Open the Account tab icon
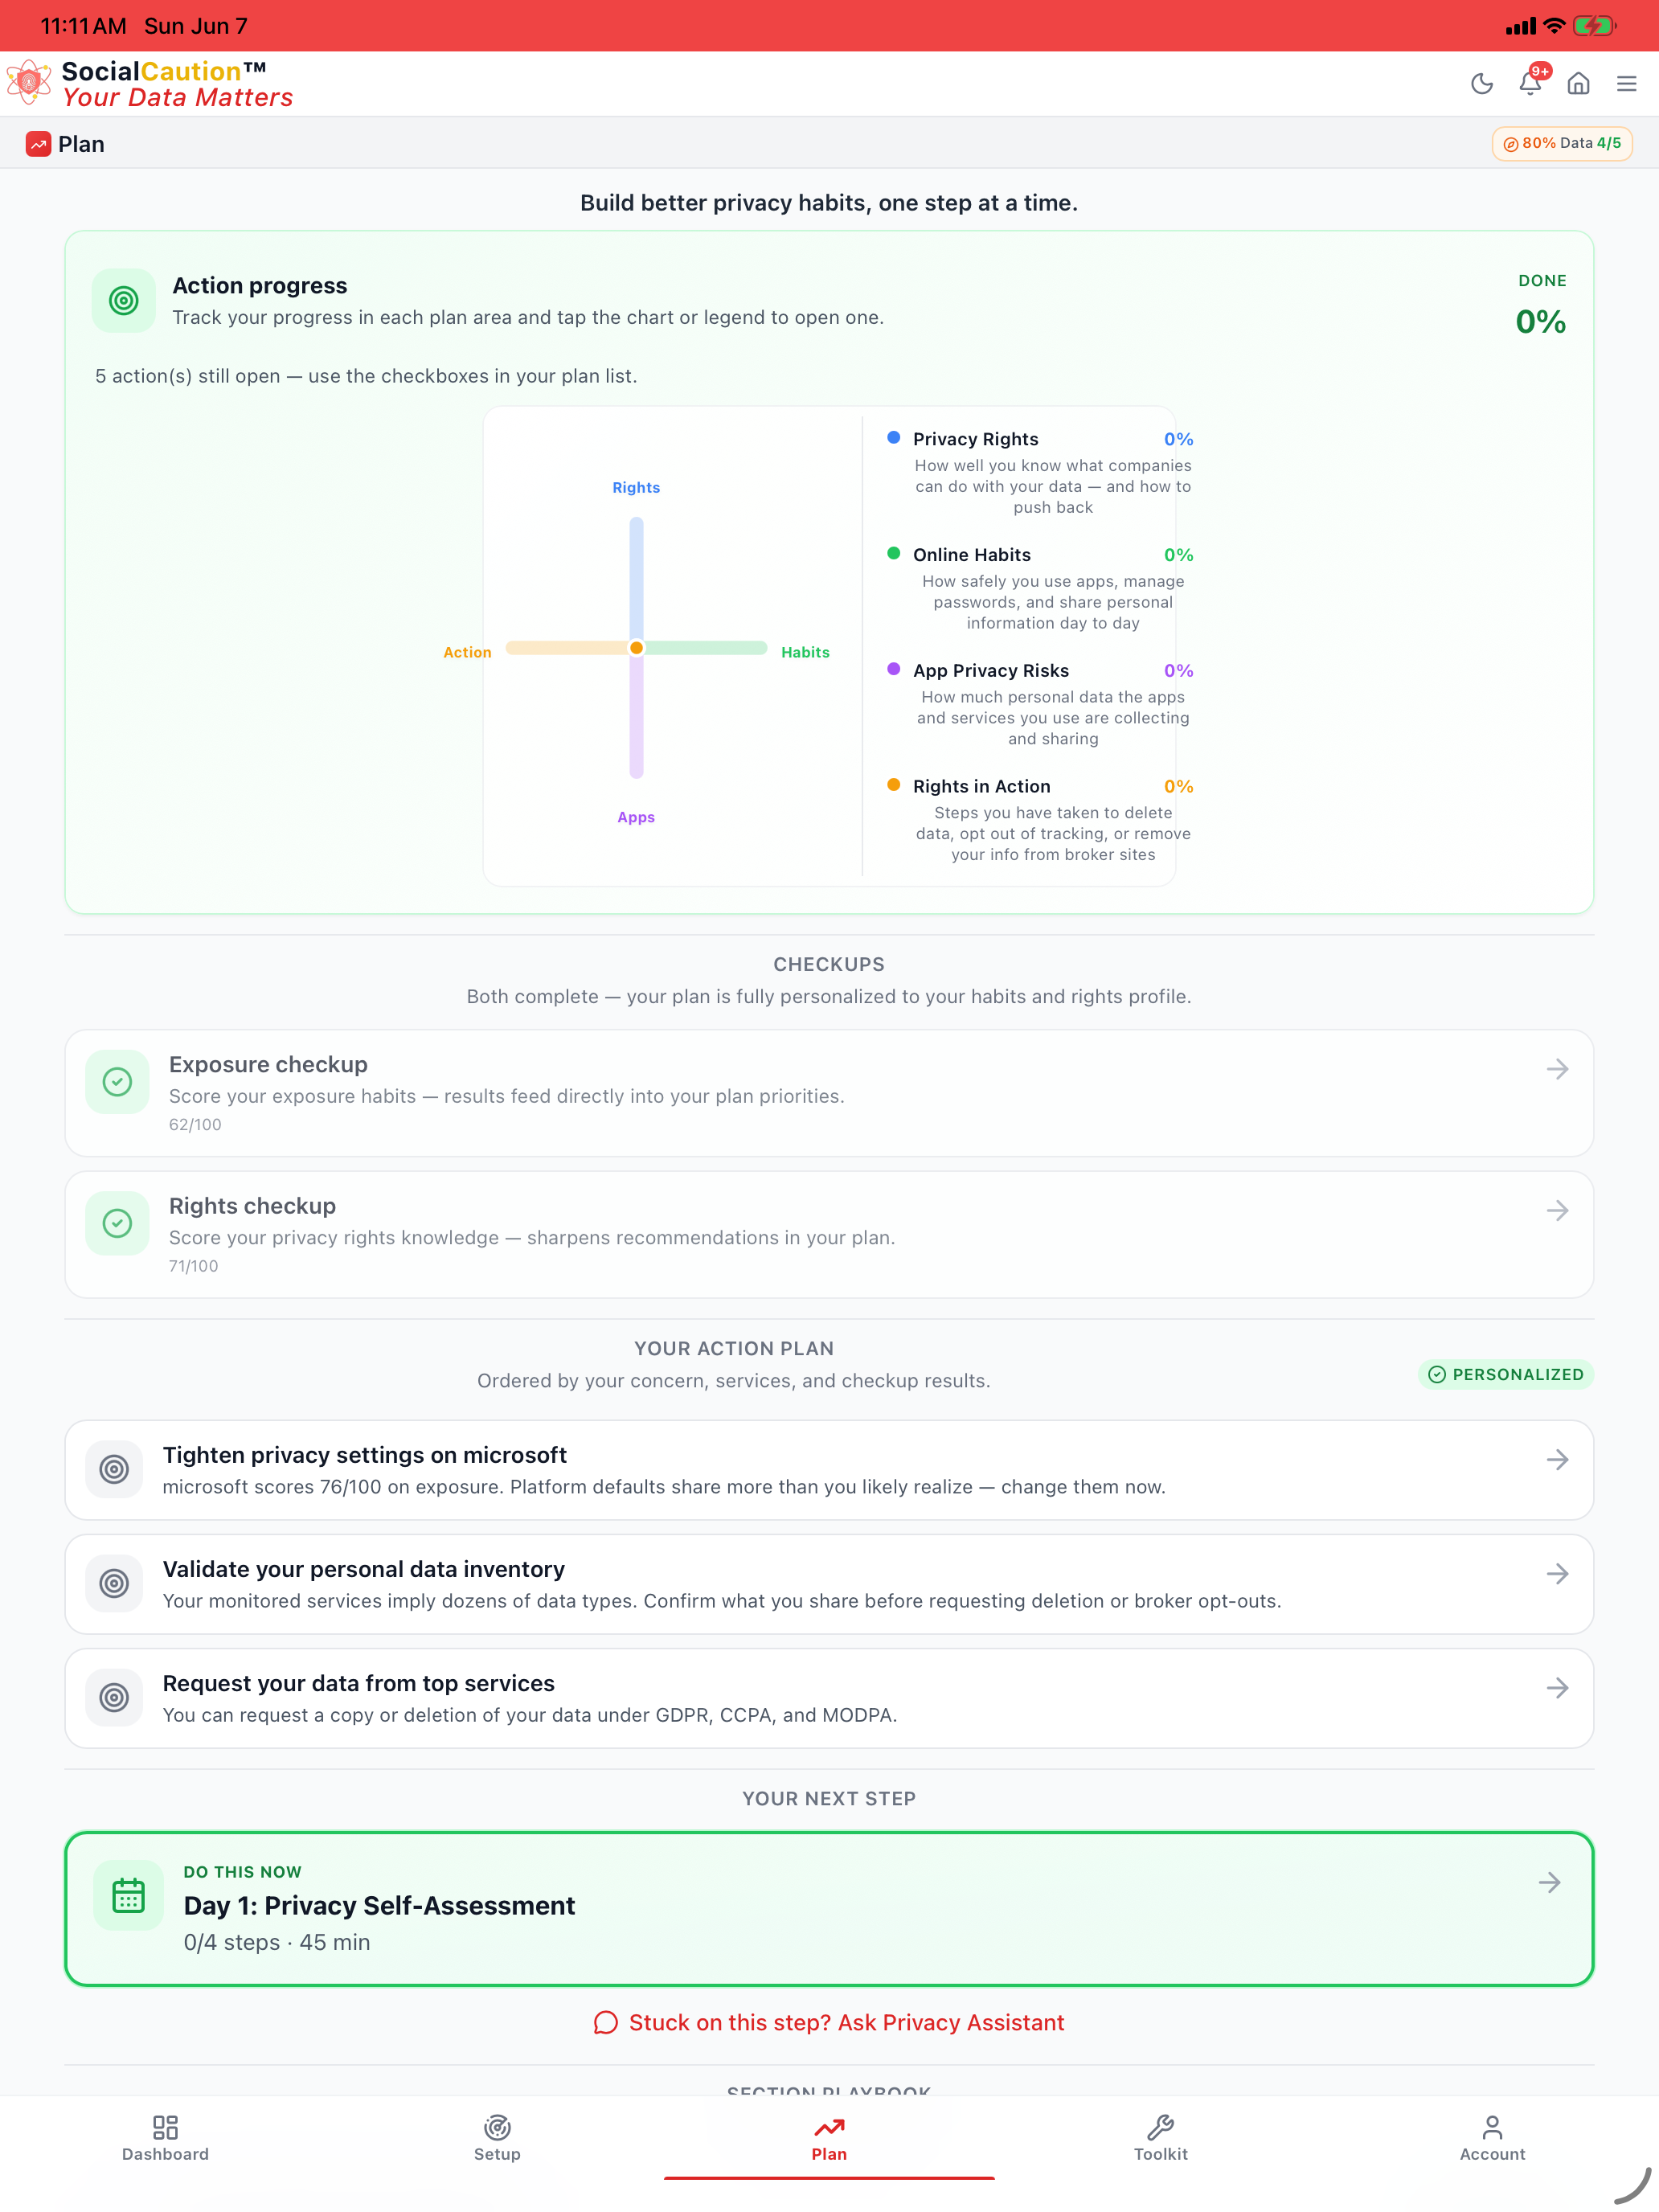 (1492, 2127)
